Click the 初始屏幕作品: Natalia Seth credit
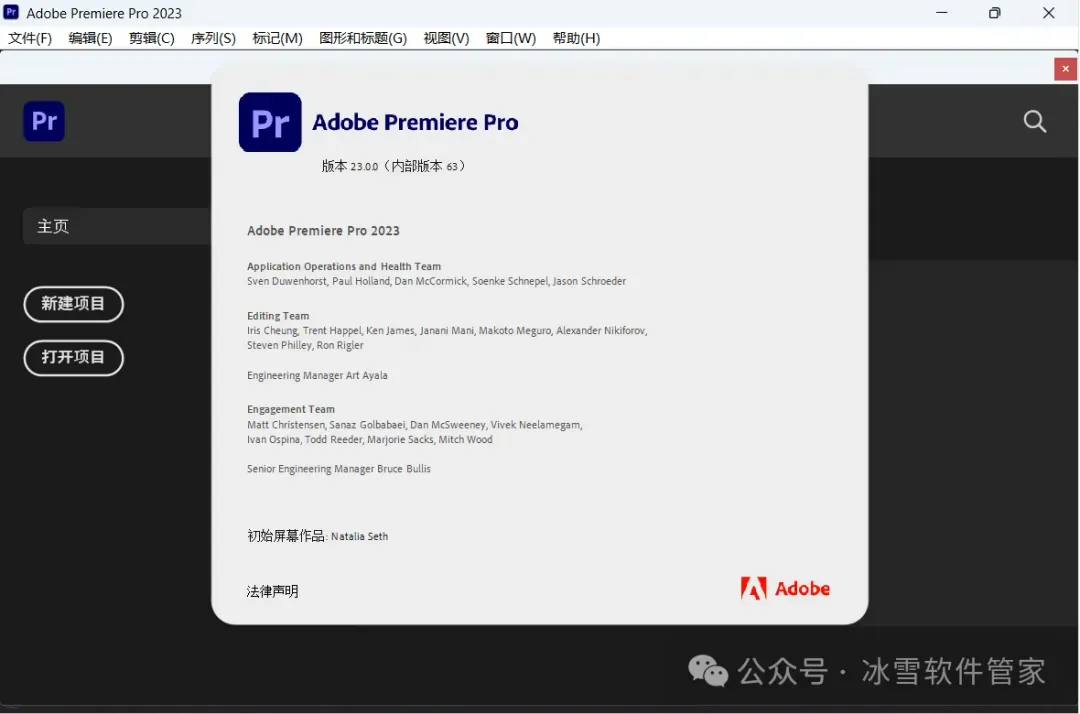This screenshot has width=1080, height=714. [x=318, y=536]
